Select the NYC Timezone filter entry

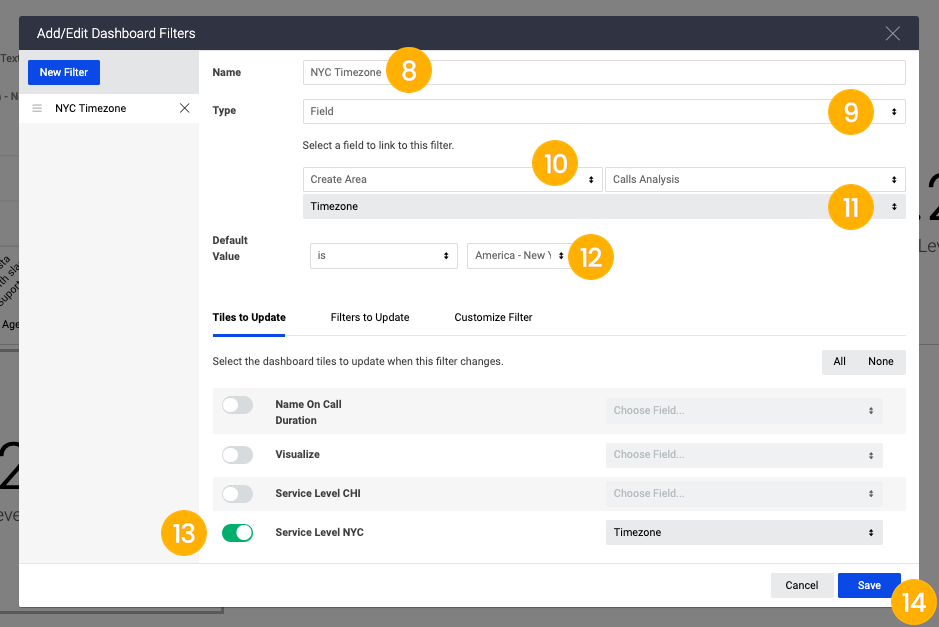pos(109,108)
